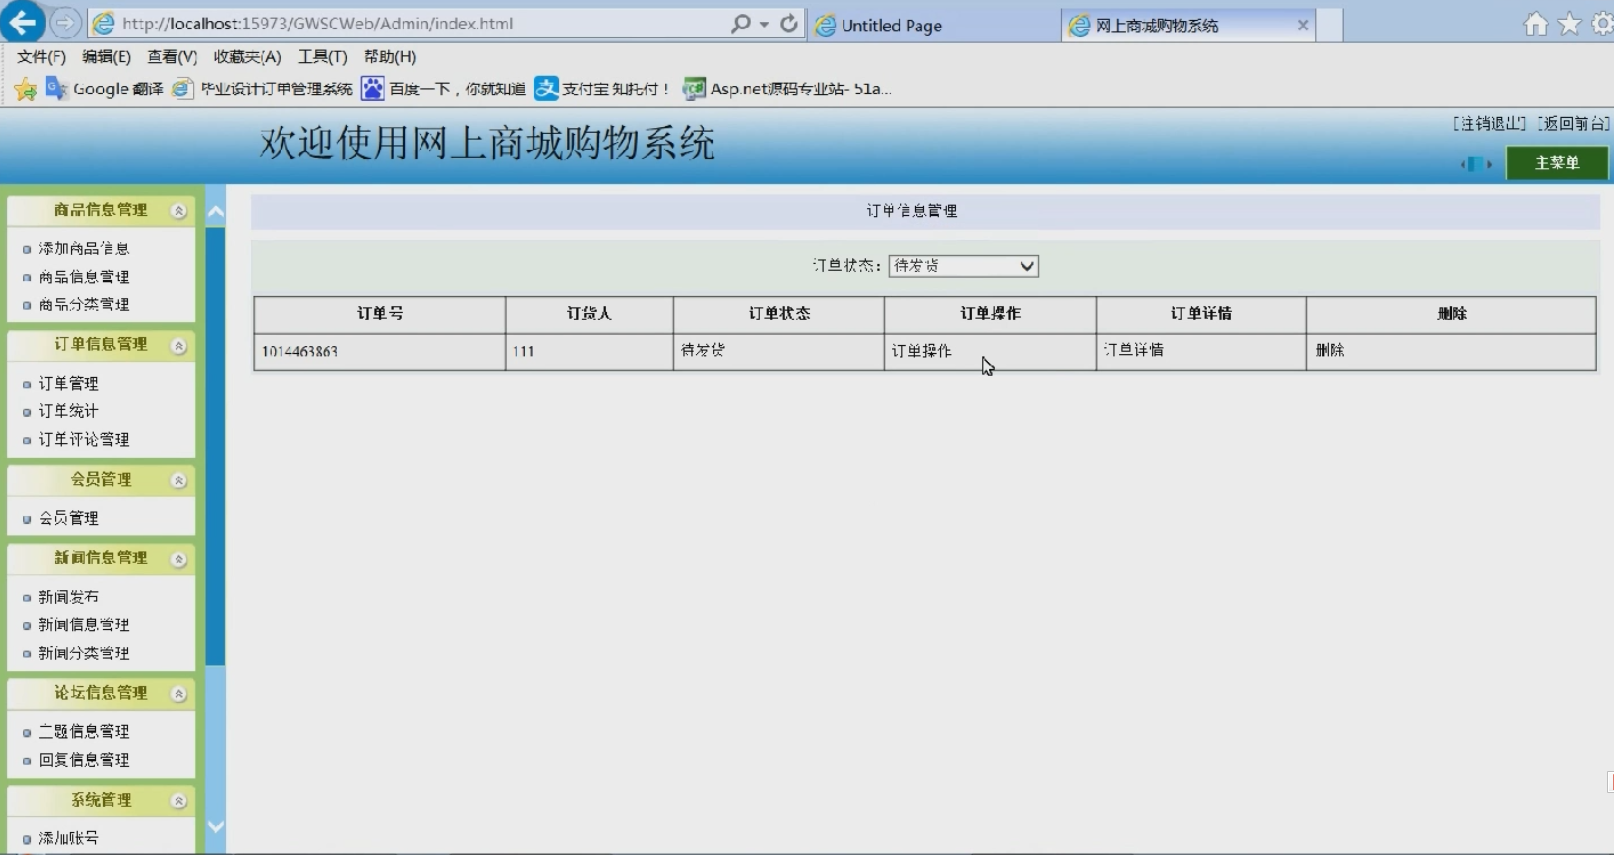Click 删除 link for order 1014463863
This screenshot has width=1614, height=855.
point(1330,350)
